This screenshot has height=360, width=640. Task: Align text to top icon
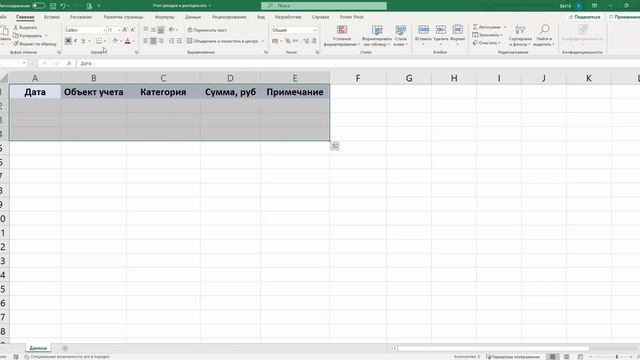[x=146, y=30]
